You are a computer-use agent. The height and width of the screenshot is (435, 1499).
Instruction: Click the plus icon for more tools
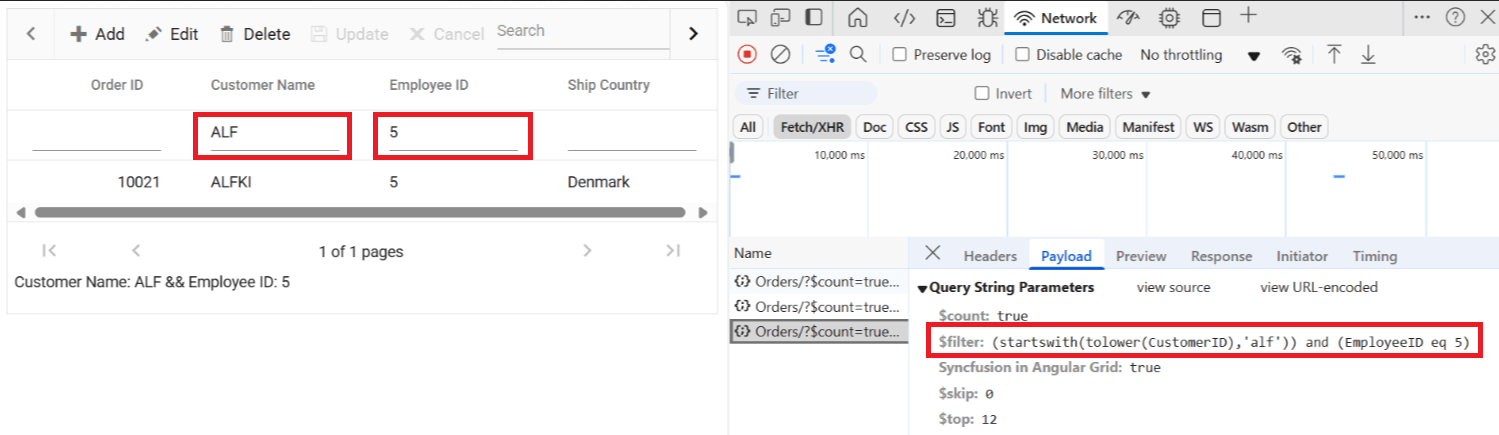click(1248, 16)
